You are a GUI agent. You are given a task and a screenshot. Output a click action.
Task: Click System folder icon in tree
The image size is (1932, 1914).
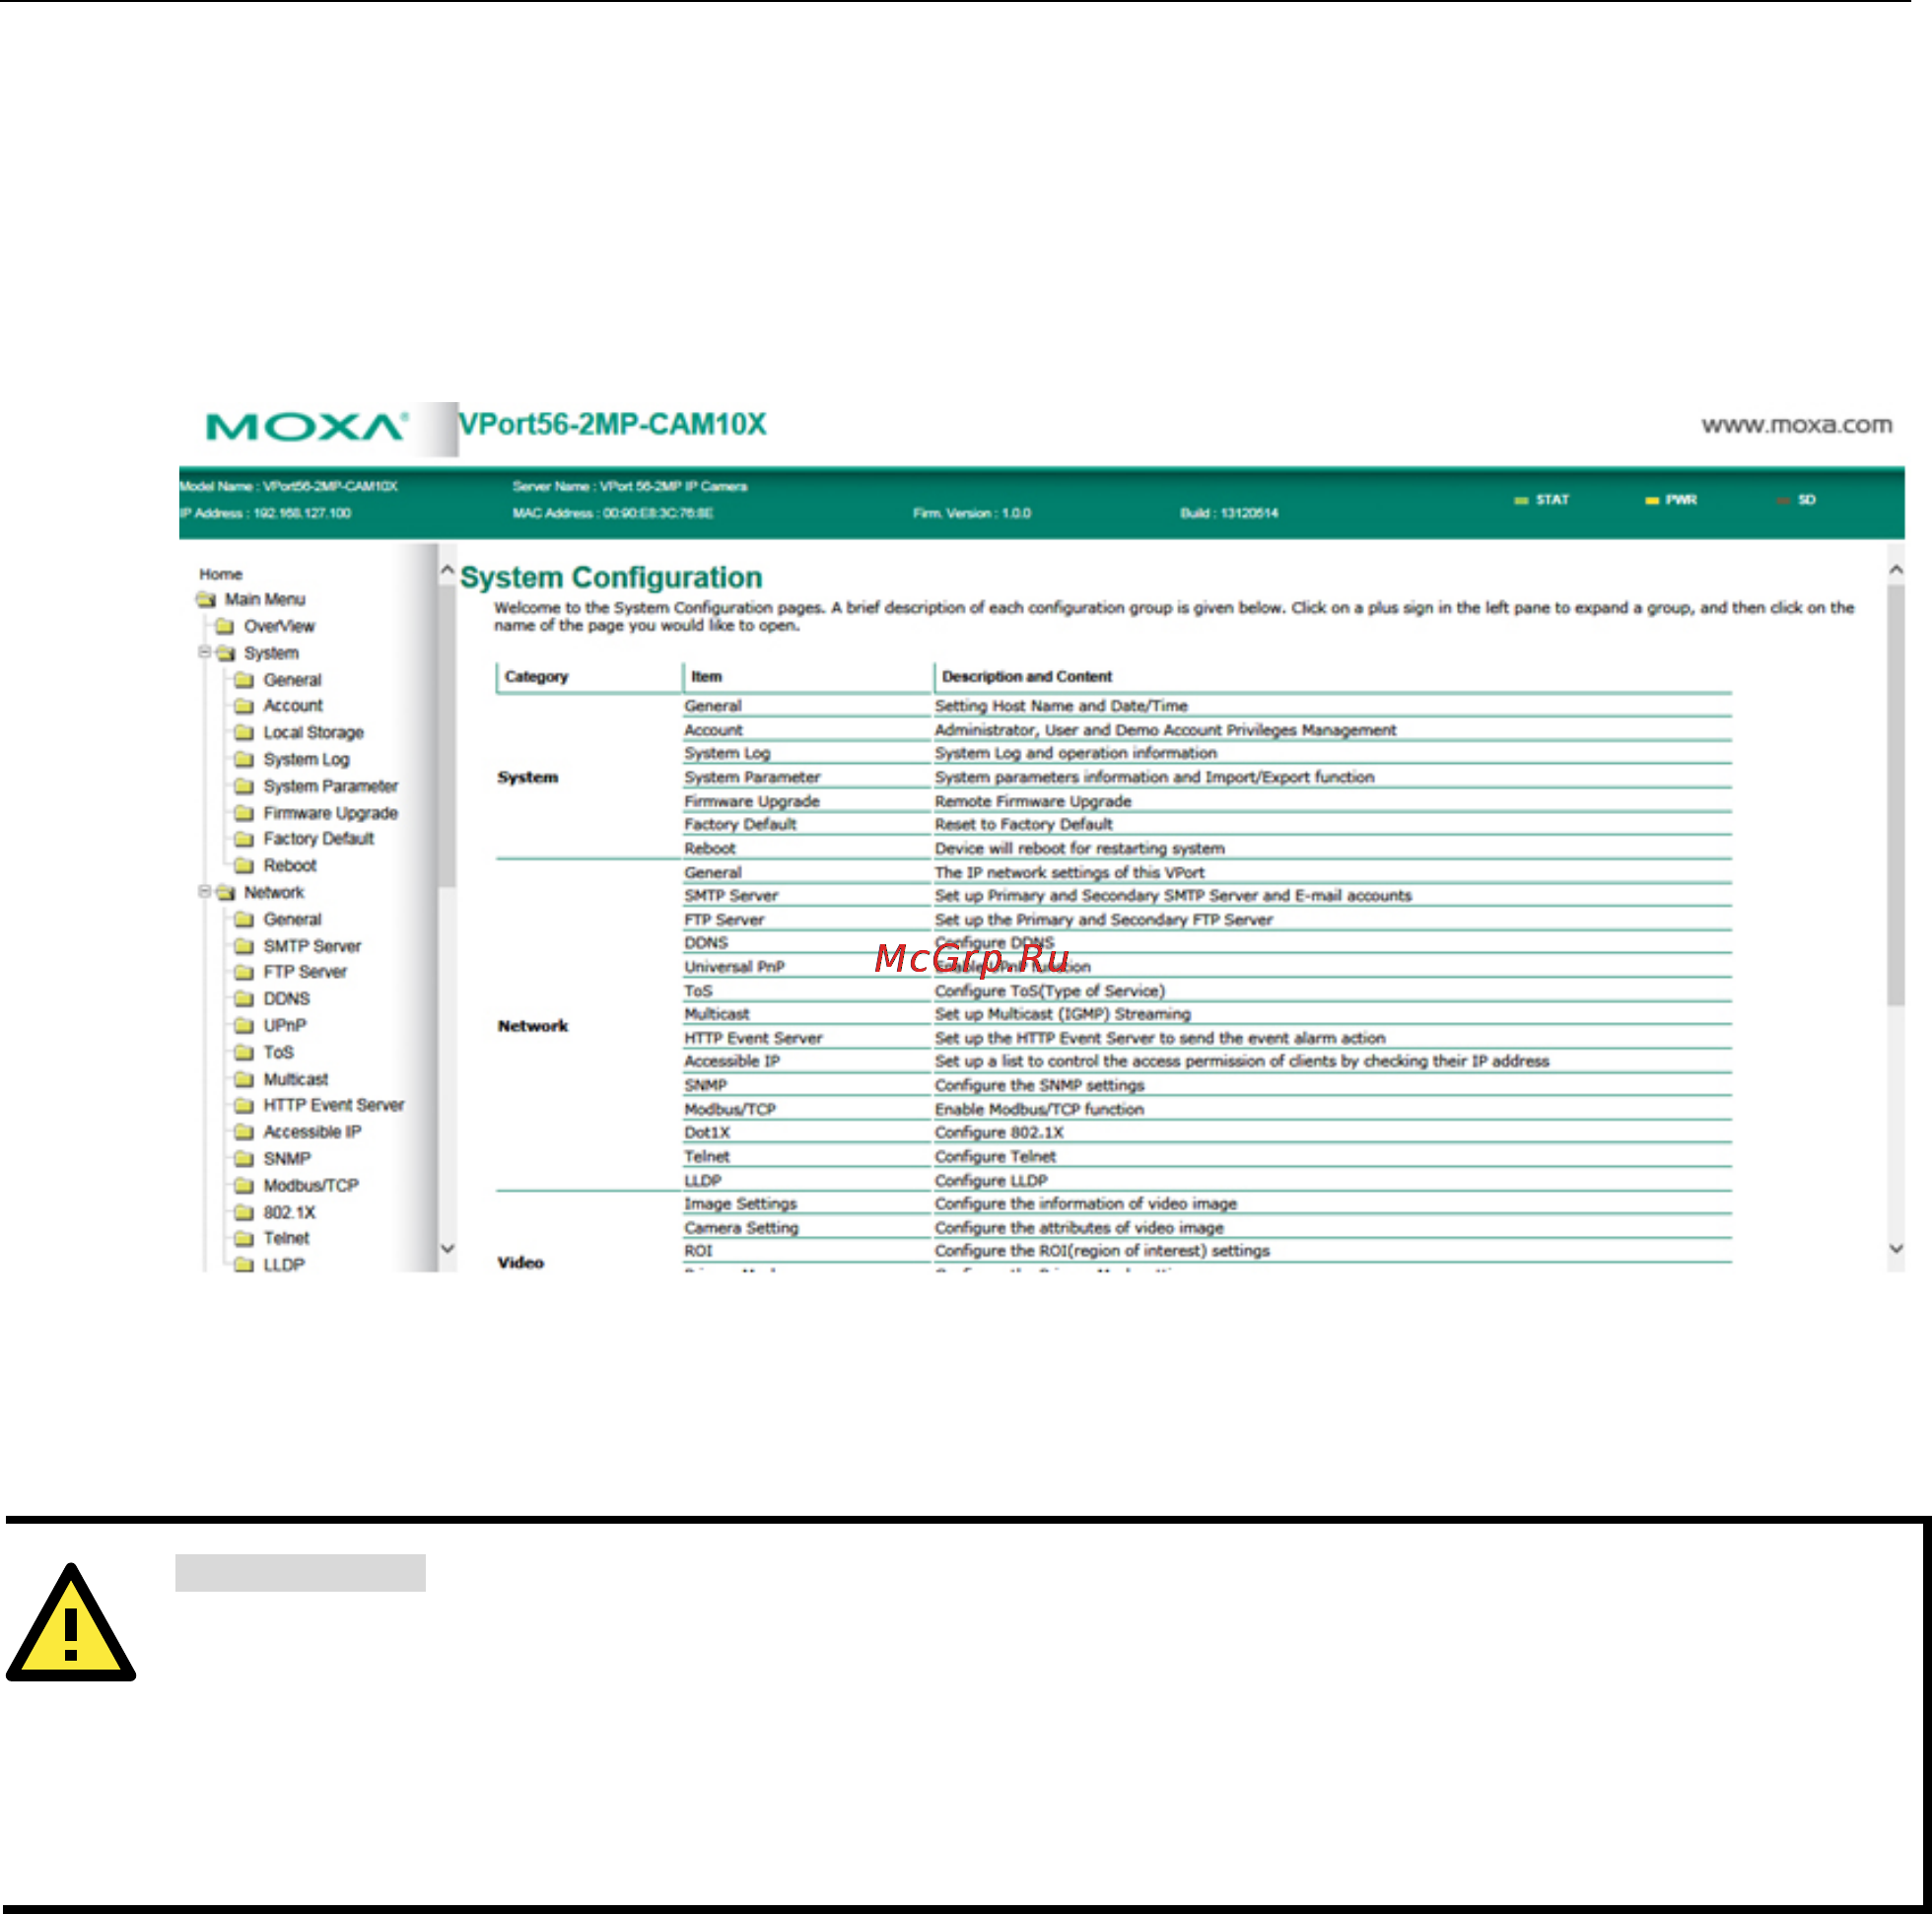225,653
